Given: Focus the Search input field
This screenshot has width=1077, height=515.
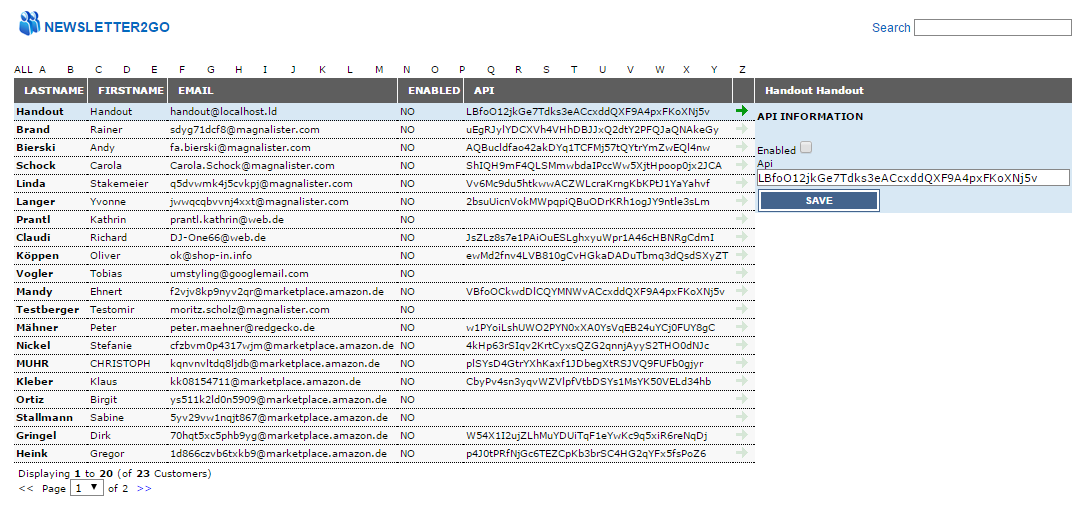Looking at the screenshot, I should point(993,27).
